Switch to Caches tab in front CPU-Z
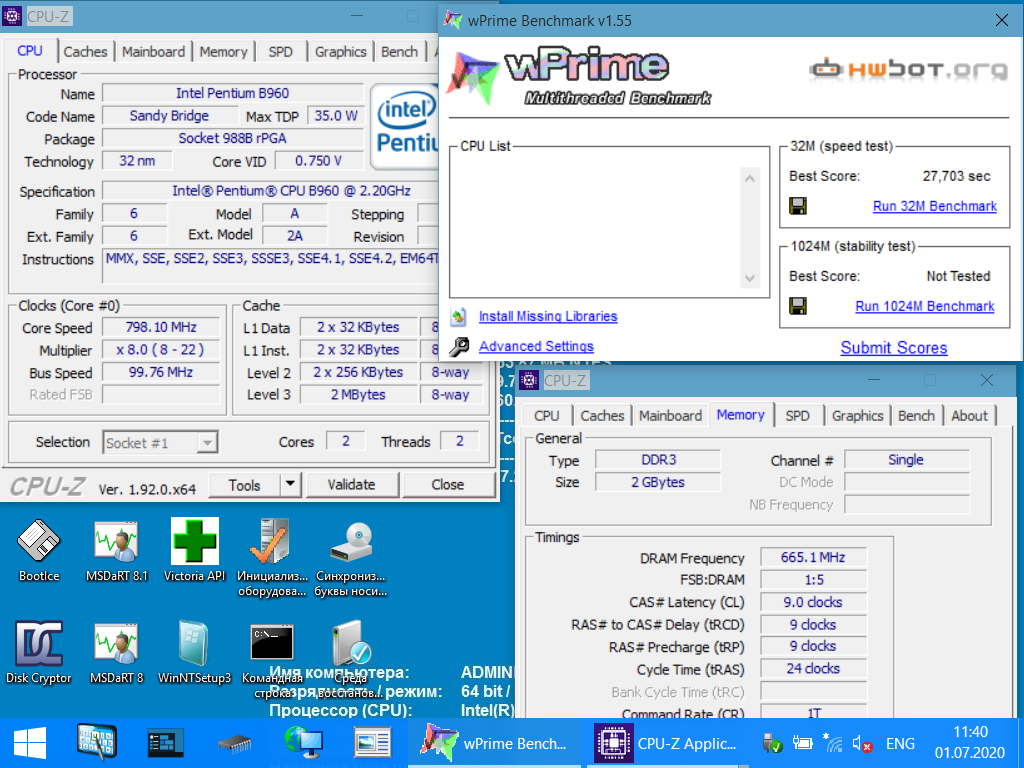 tap(86, 52)
